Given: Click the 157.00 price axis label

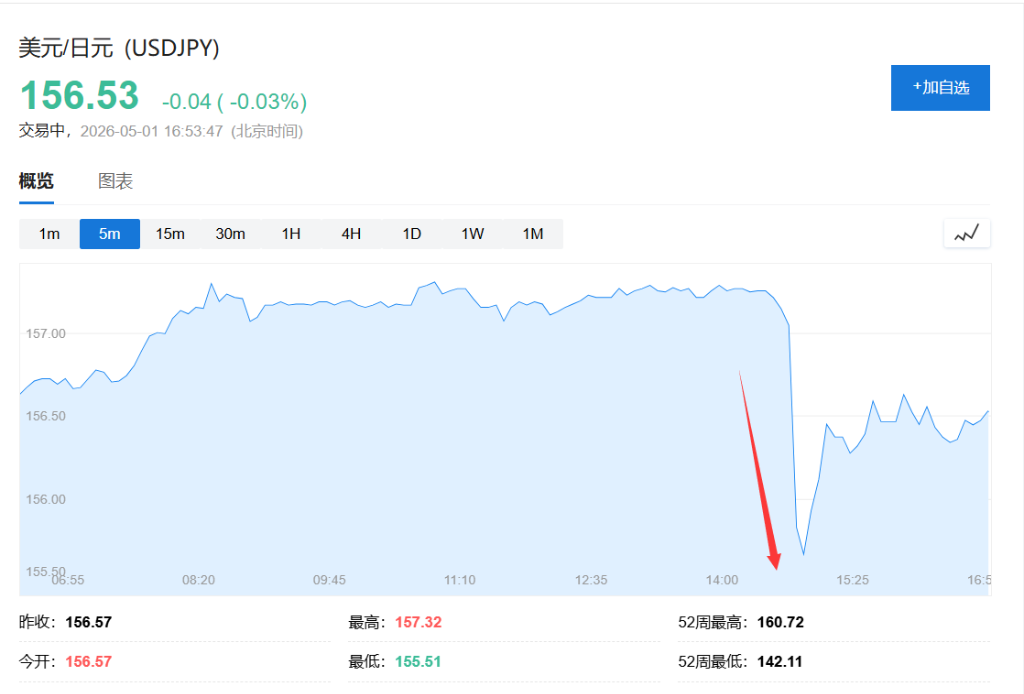Looking at the screenshot, I should tap(46, 334).
